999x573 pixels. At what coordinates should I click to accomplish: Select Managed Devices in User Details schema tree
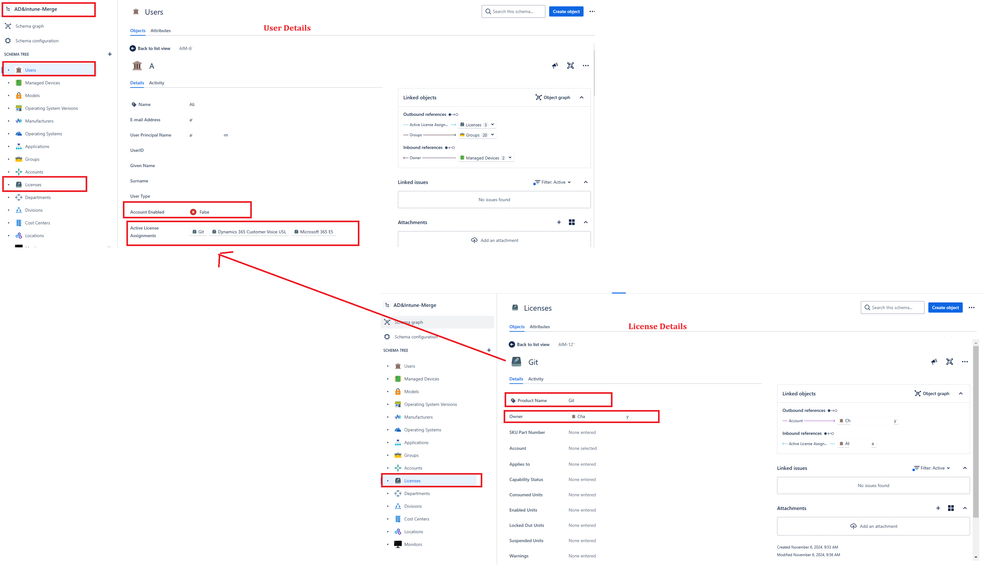point(42,83)
